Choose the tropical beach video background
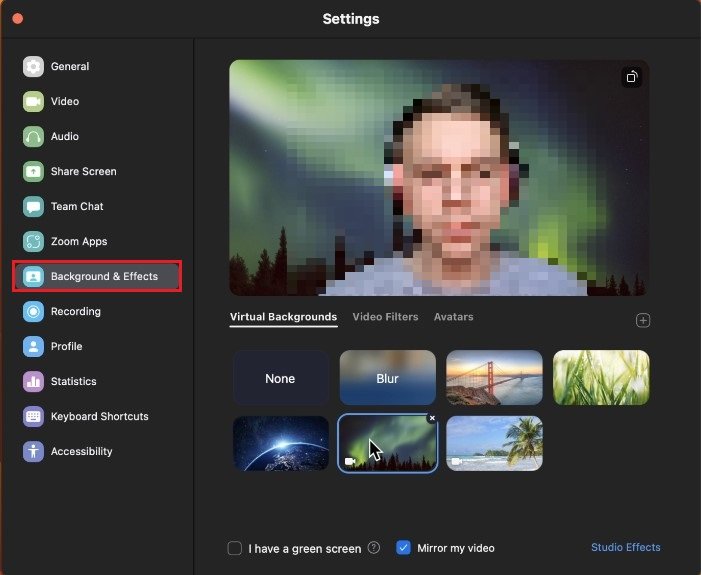The width and height of the screenshot is (701, 575). [x=494, y=443]
